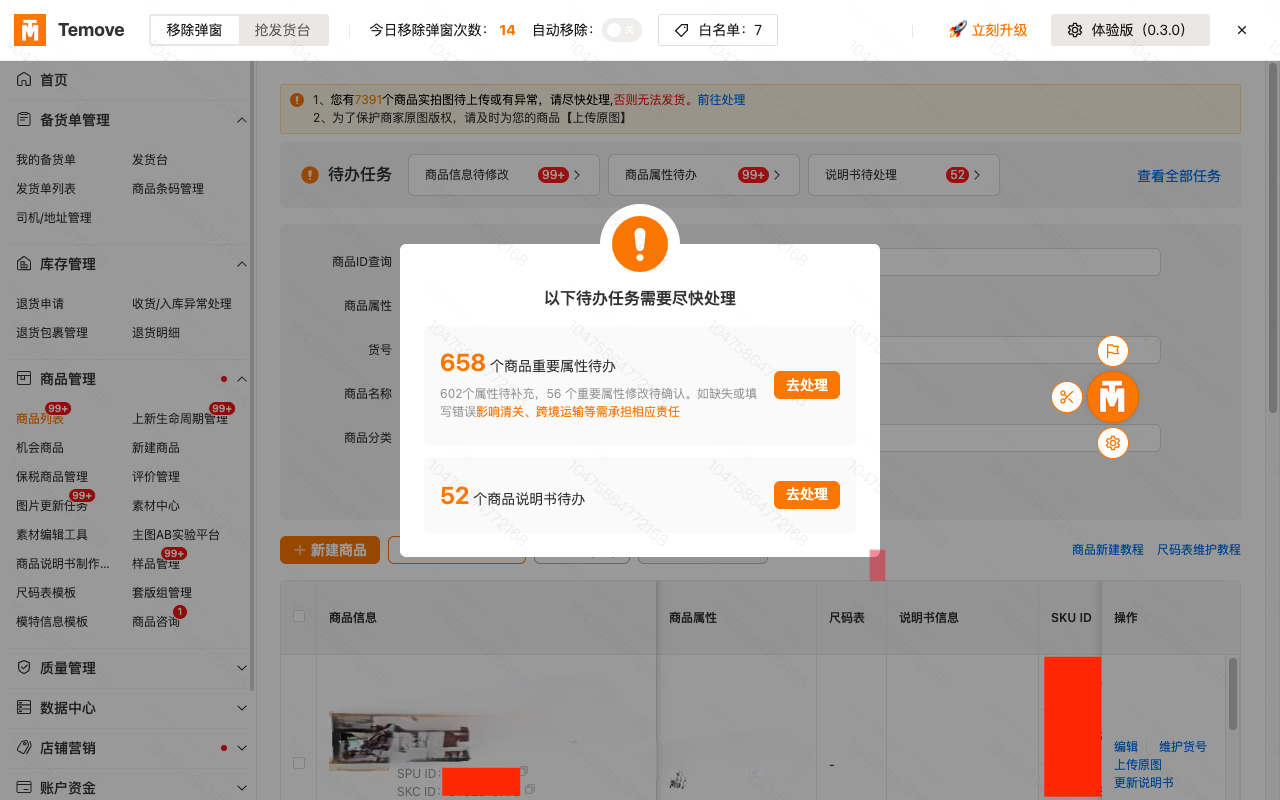Expand the 数据中心 sidebar section

pos(241,707)
